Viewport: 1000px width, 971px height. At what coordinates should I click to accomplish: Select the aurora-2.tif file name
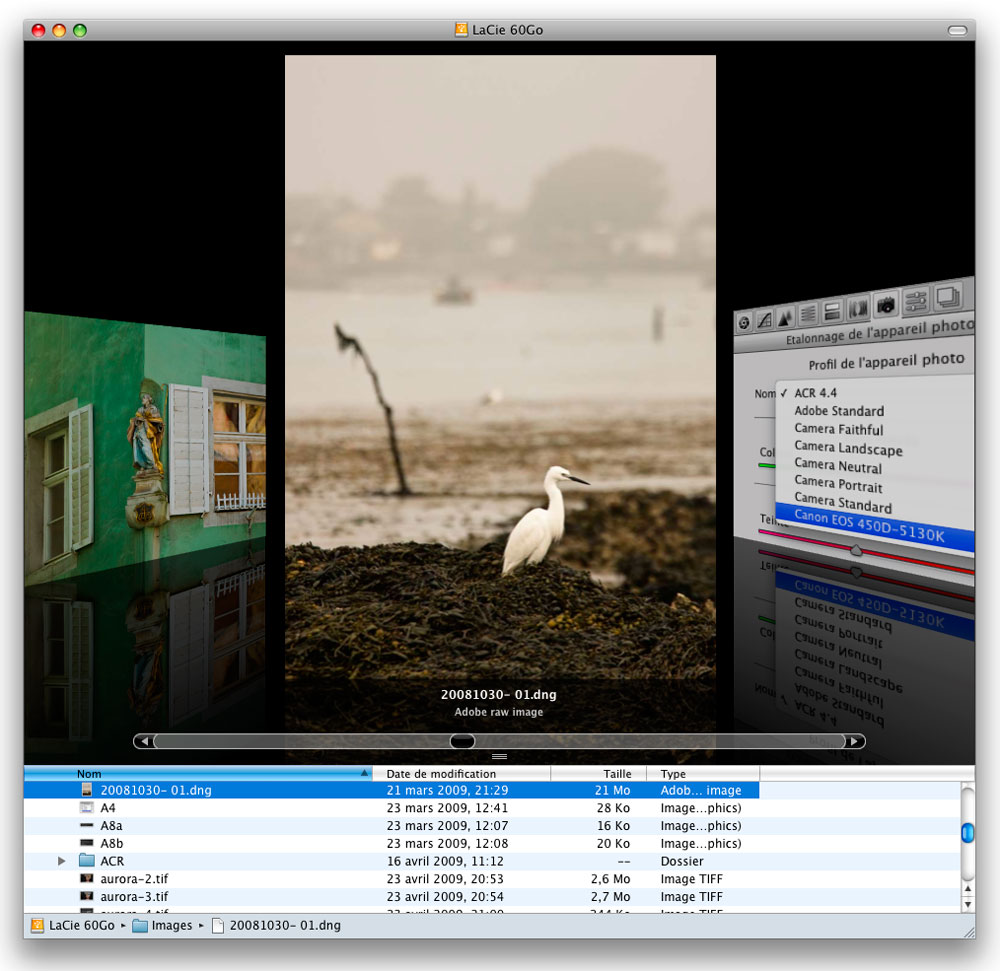click(134, 879)
